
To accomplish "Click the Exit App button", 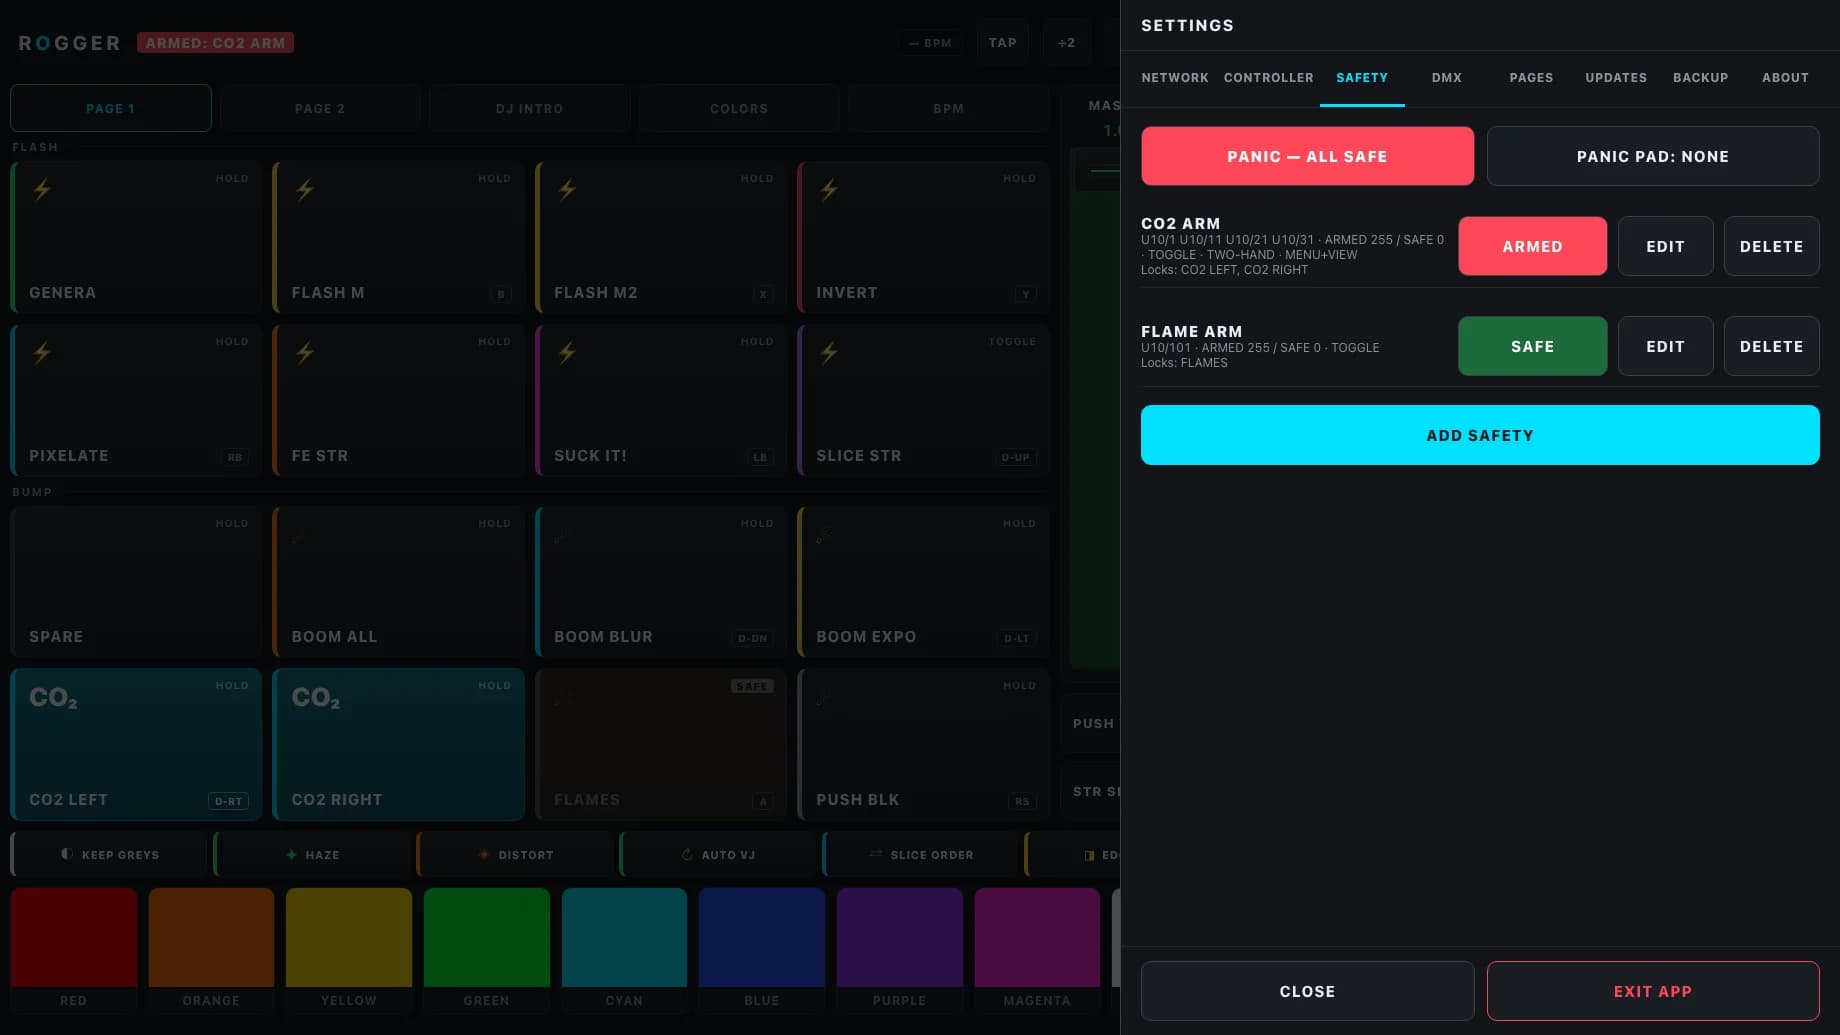I will [1652, 991].
